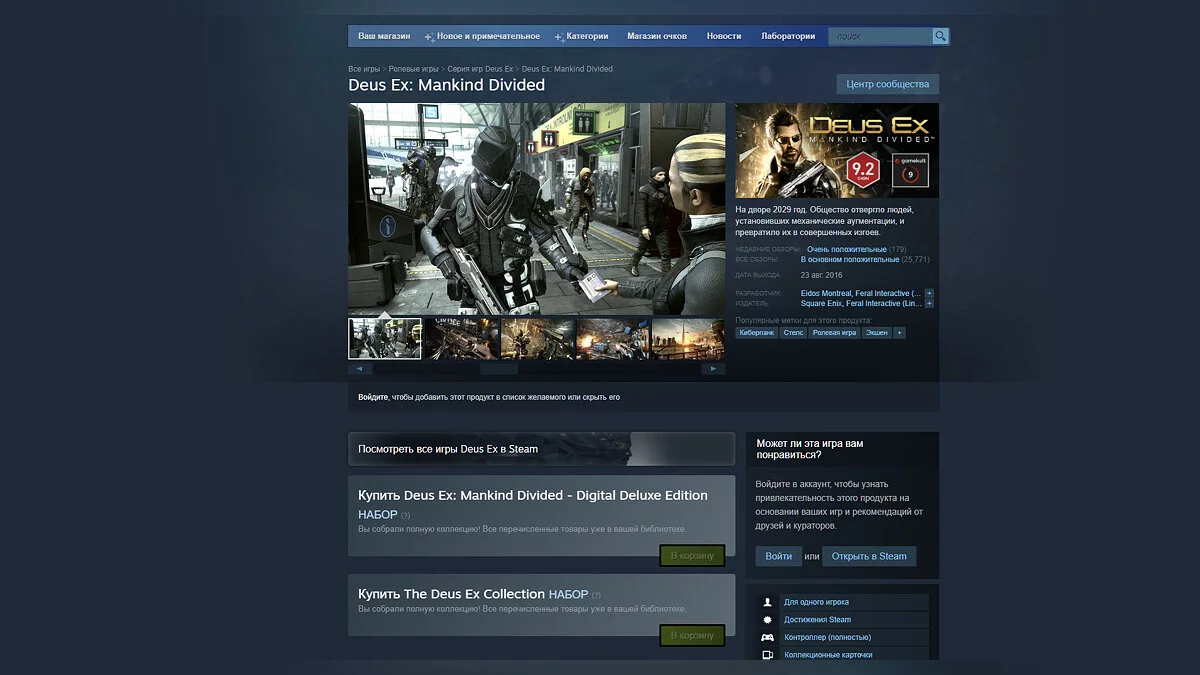Click inside the поиск search field
This screenshot has width=1200, height=675.
point(880,36)
